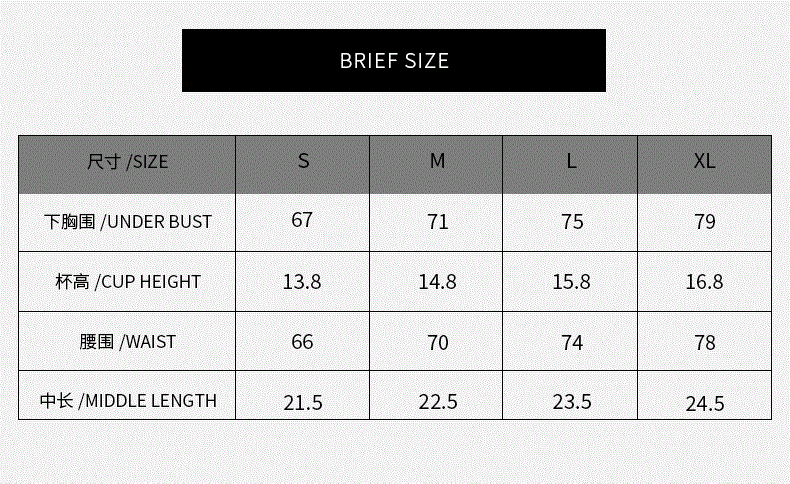Screen dimensions: 790x484
Task: Select the waist value 70
Action: [438, 342]
